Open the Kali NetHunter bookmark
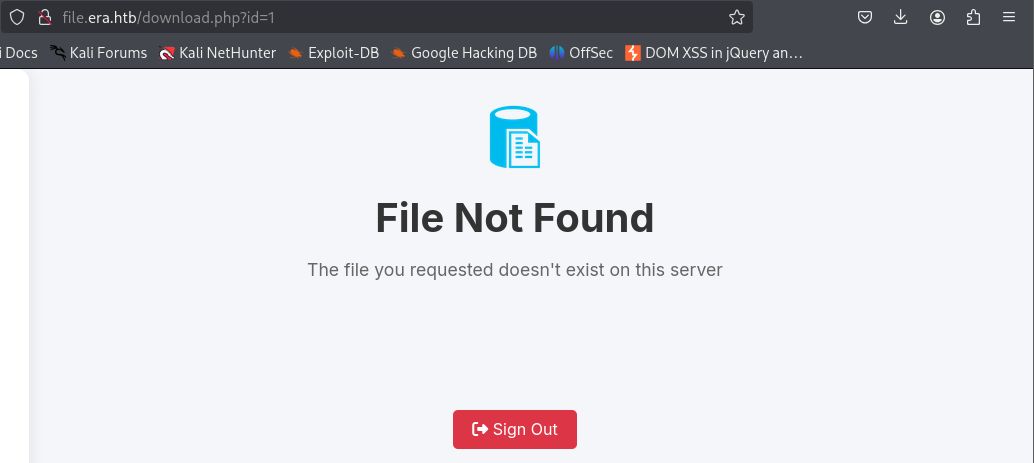Viewport: 1034px width, 463px height. (x=218, y=53)
